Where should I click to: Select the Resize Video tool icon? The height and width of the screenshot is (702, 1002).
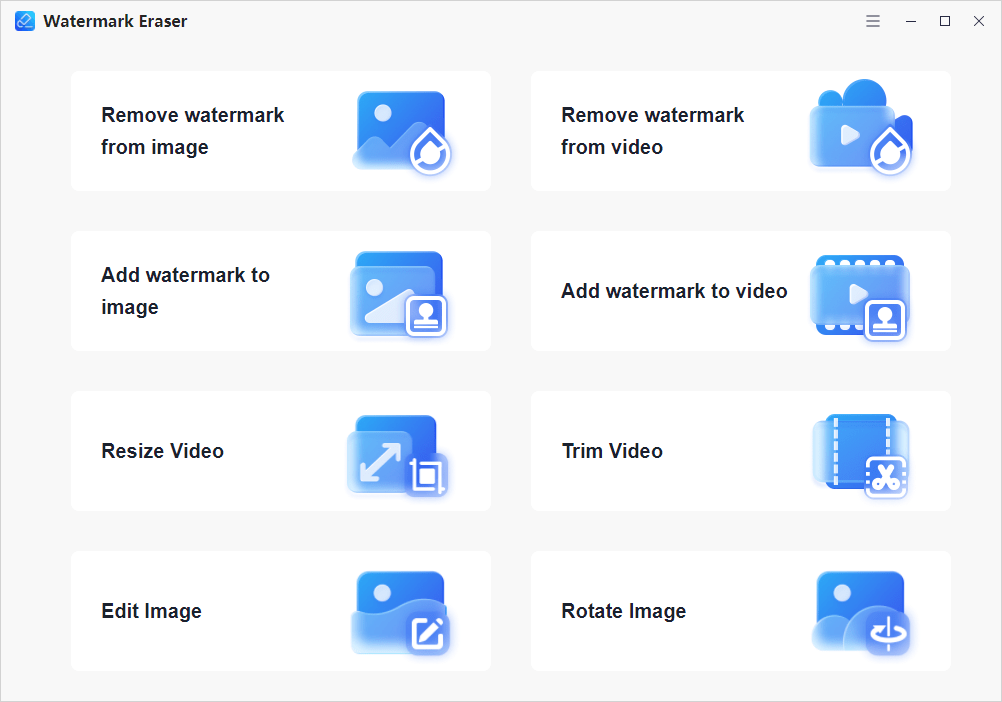pos(397,451)
